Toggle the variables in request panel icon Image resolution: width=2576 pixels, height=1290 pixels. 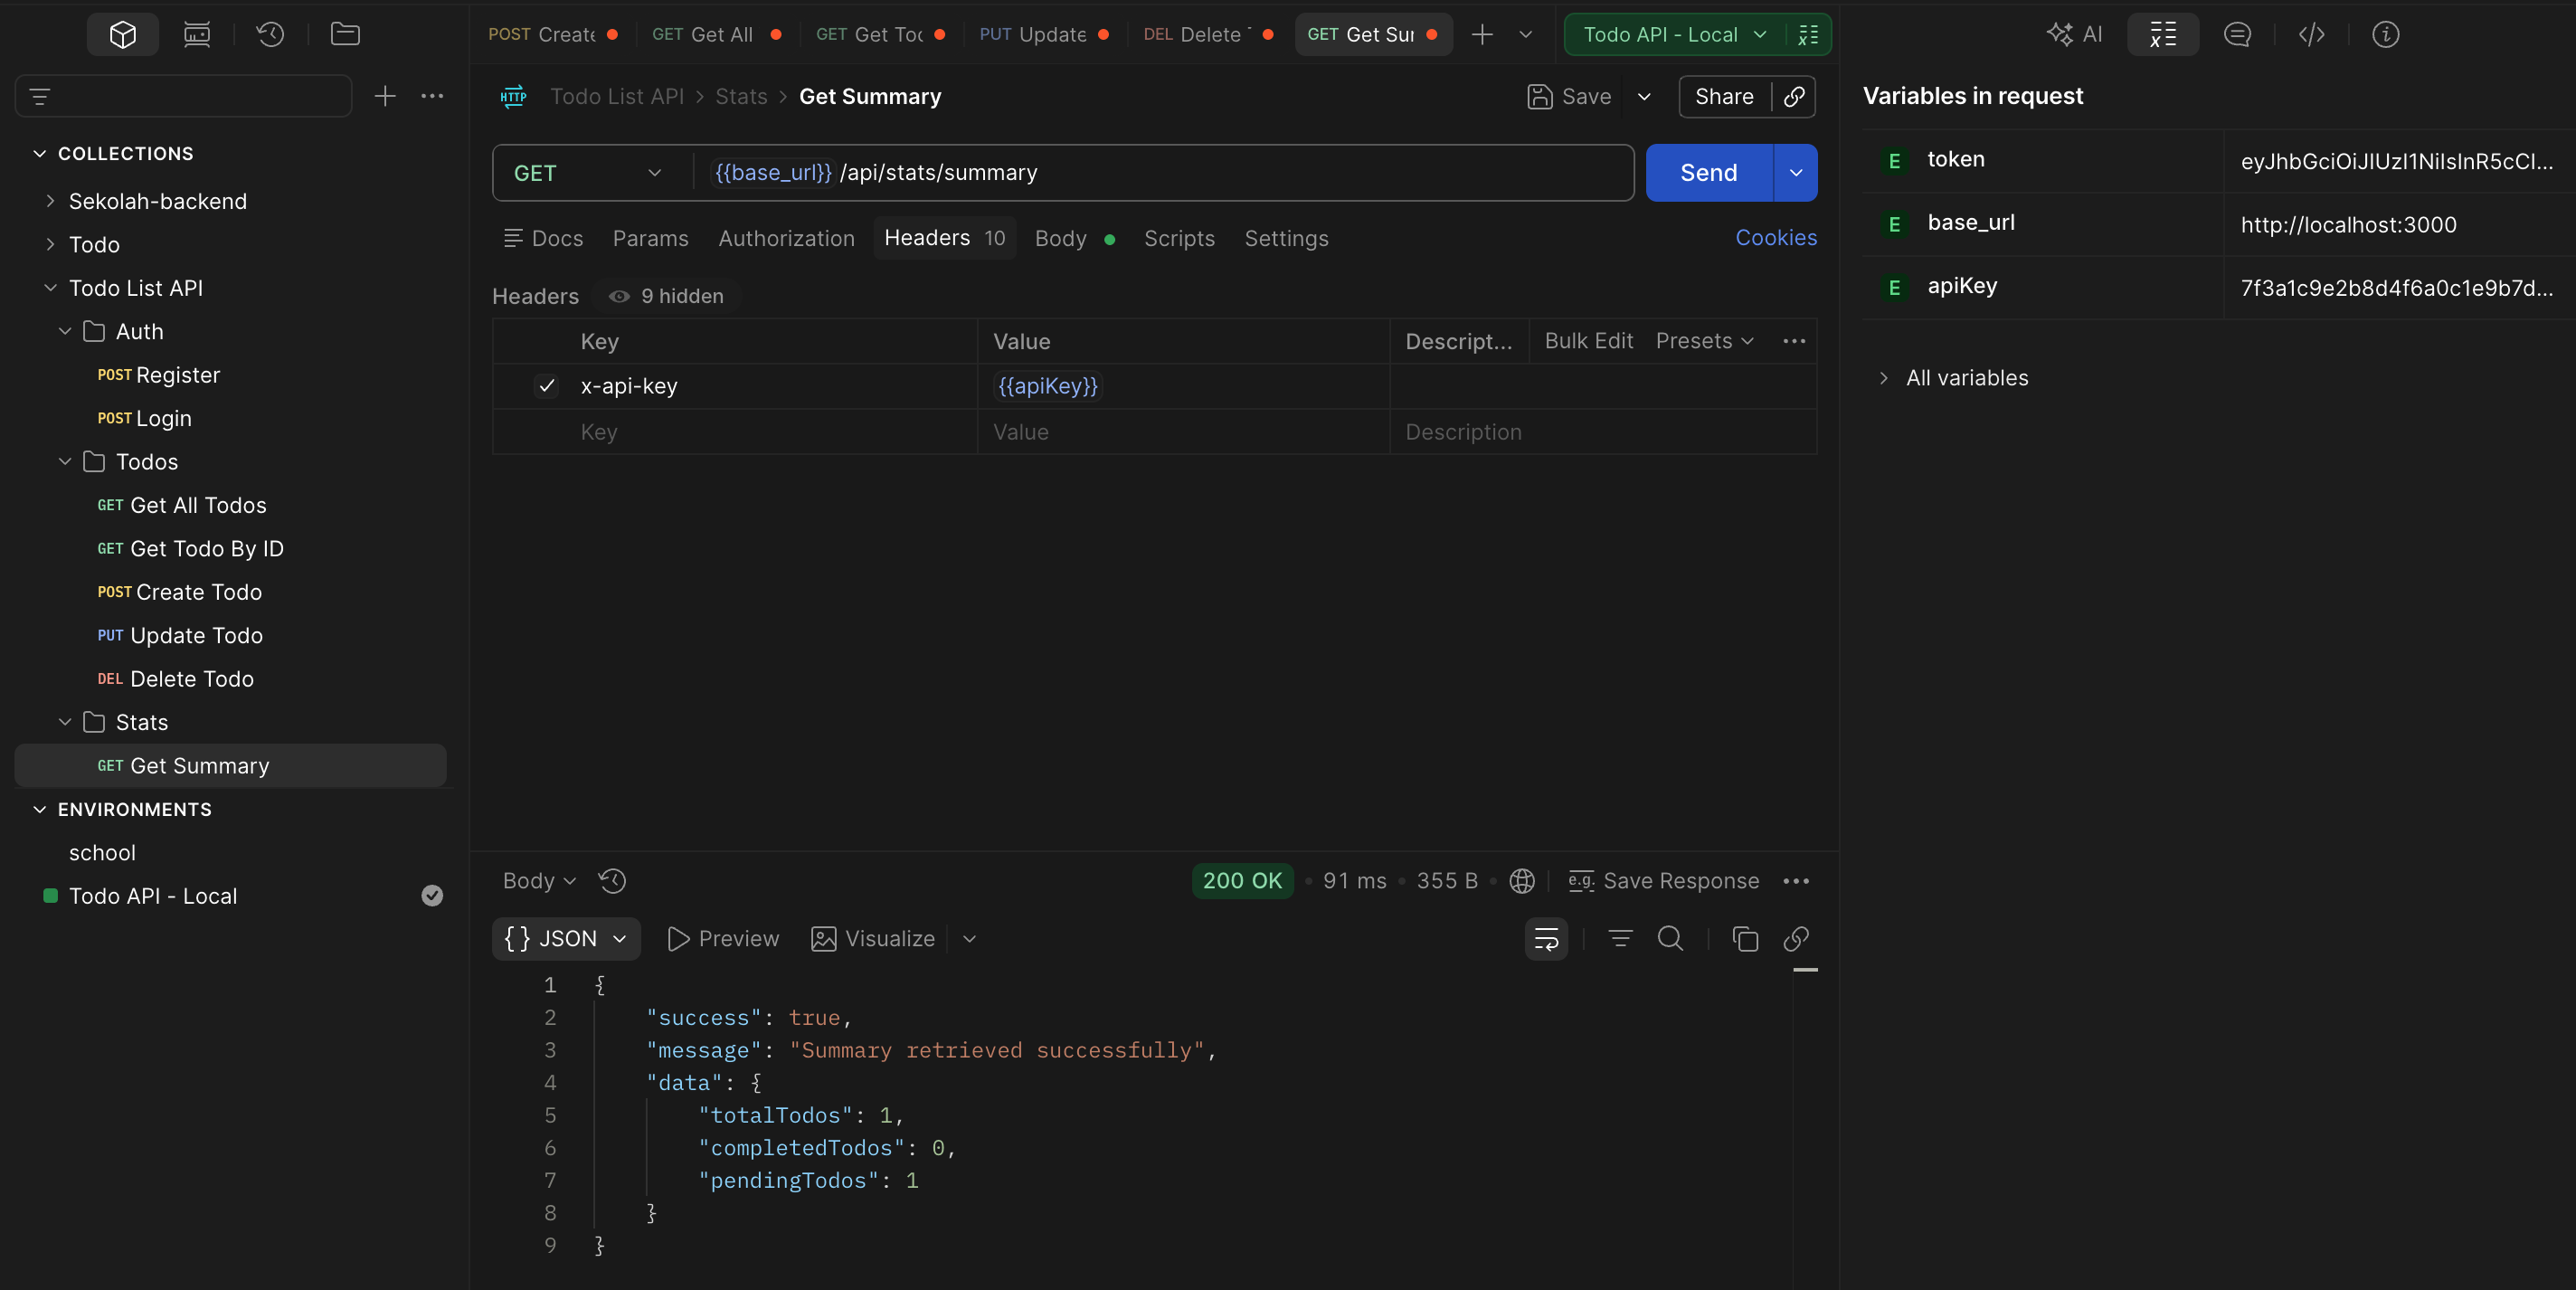pyautogui.click(x=2163, y=34)
